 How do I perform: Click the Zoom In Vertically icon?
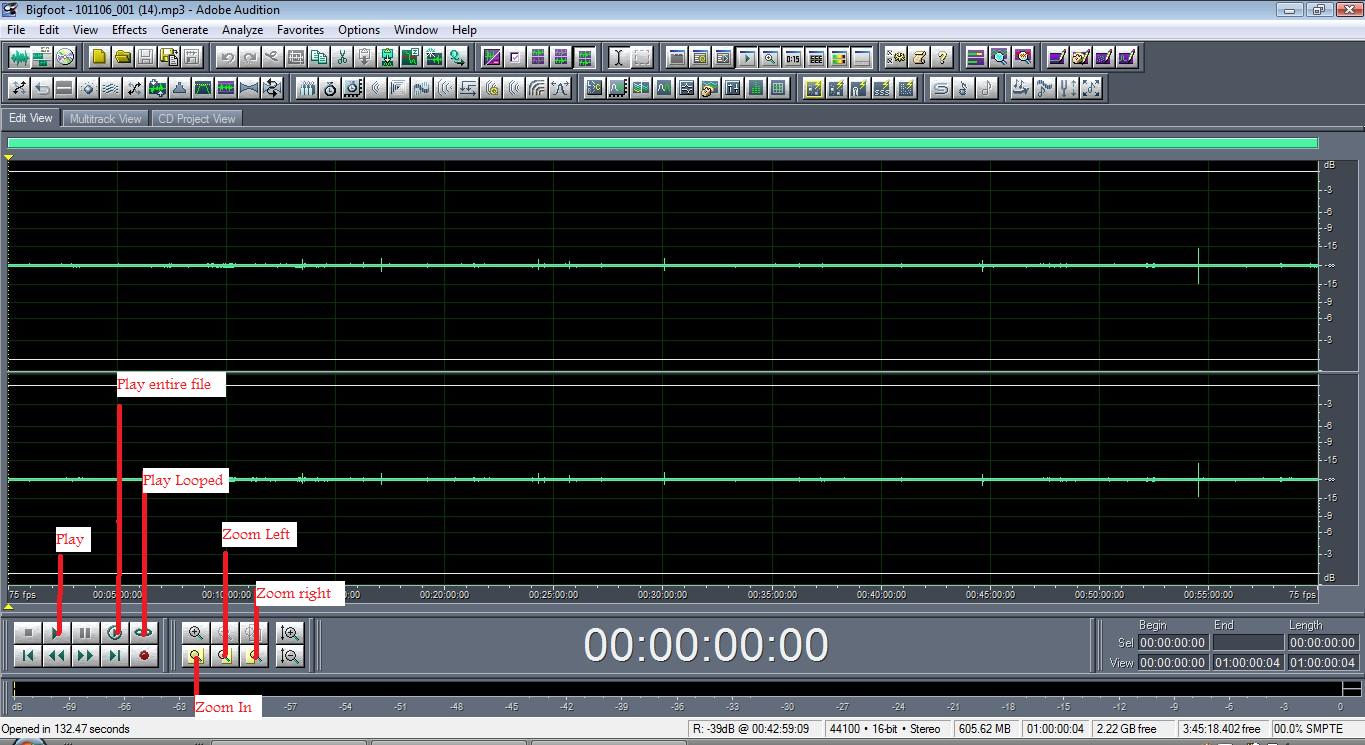(290, 632)
